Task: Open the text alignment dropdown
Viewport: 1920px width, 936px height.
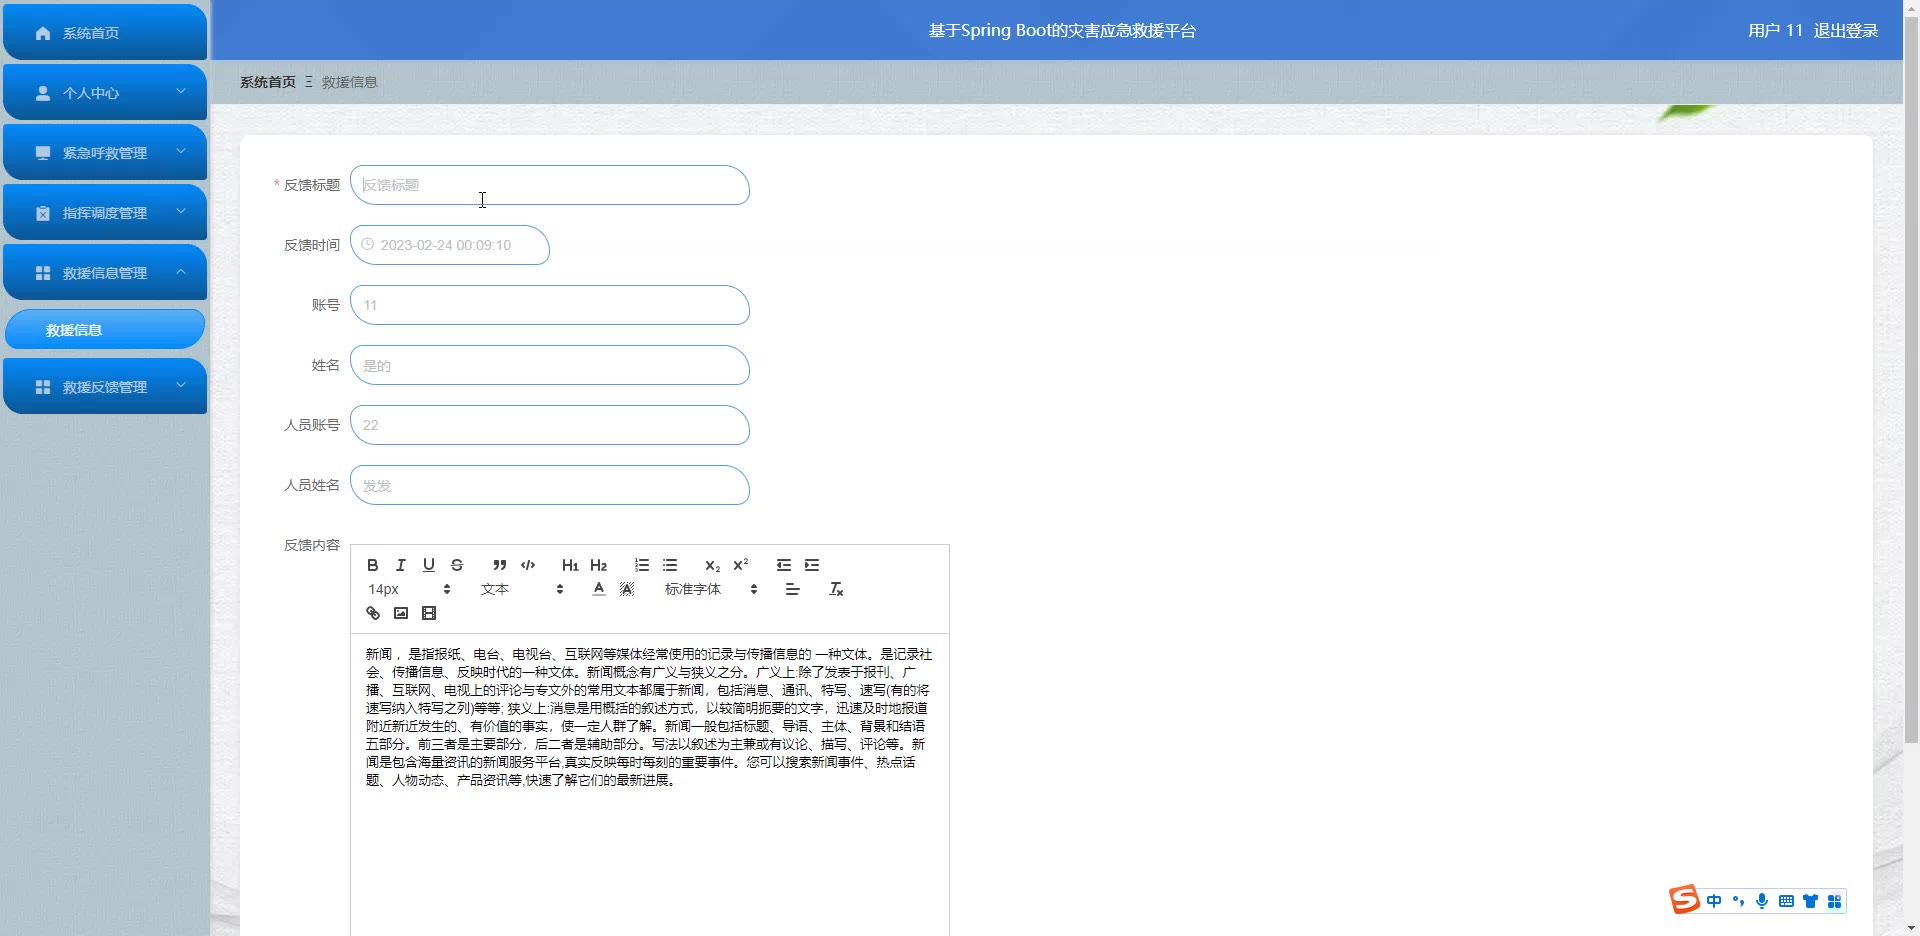Action: coord(793,589)
